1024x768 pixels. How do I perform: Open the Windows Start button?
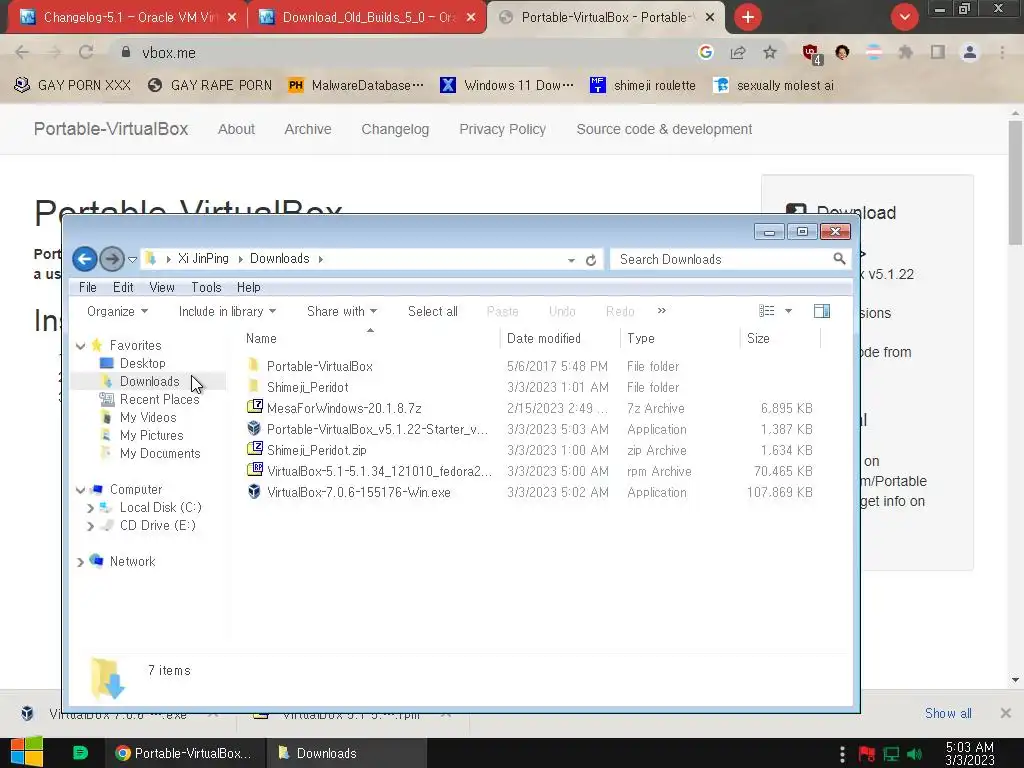tap(27, 752)
